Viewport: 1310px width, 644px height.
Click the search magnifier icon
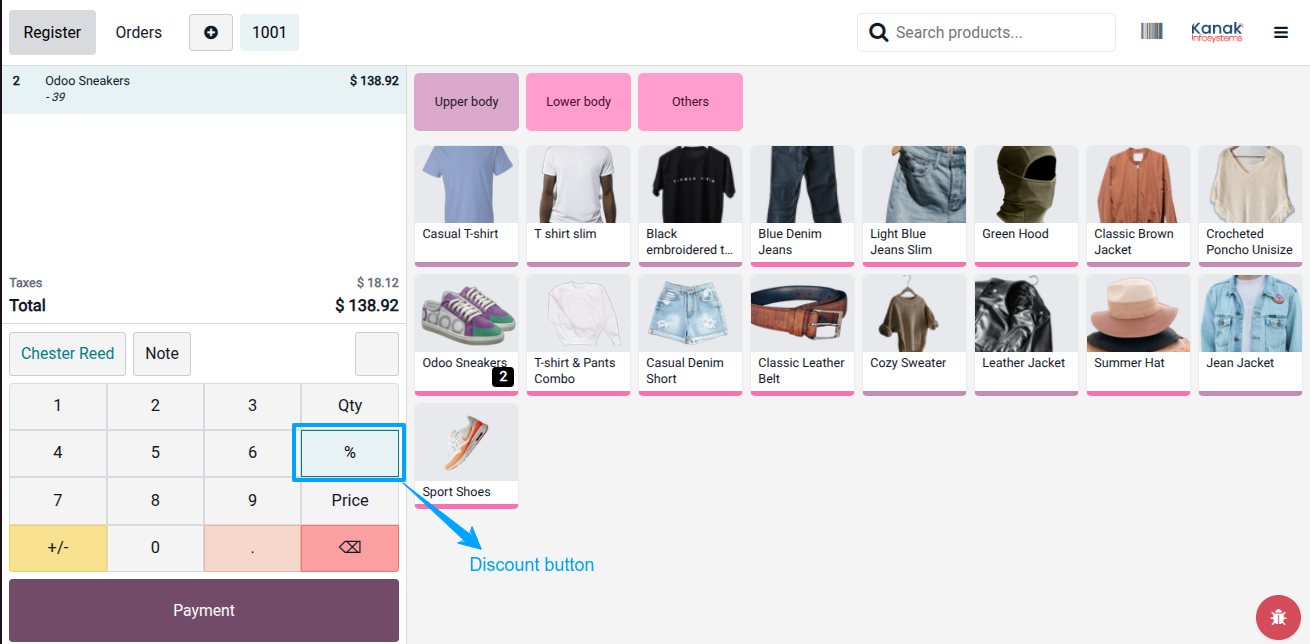pos(879,32)
